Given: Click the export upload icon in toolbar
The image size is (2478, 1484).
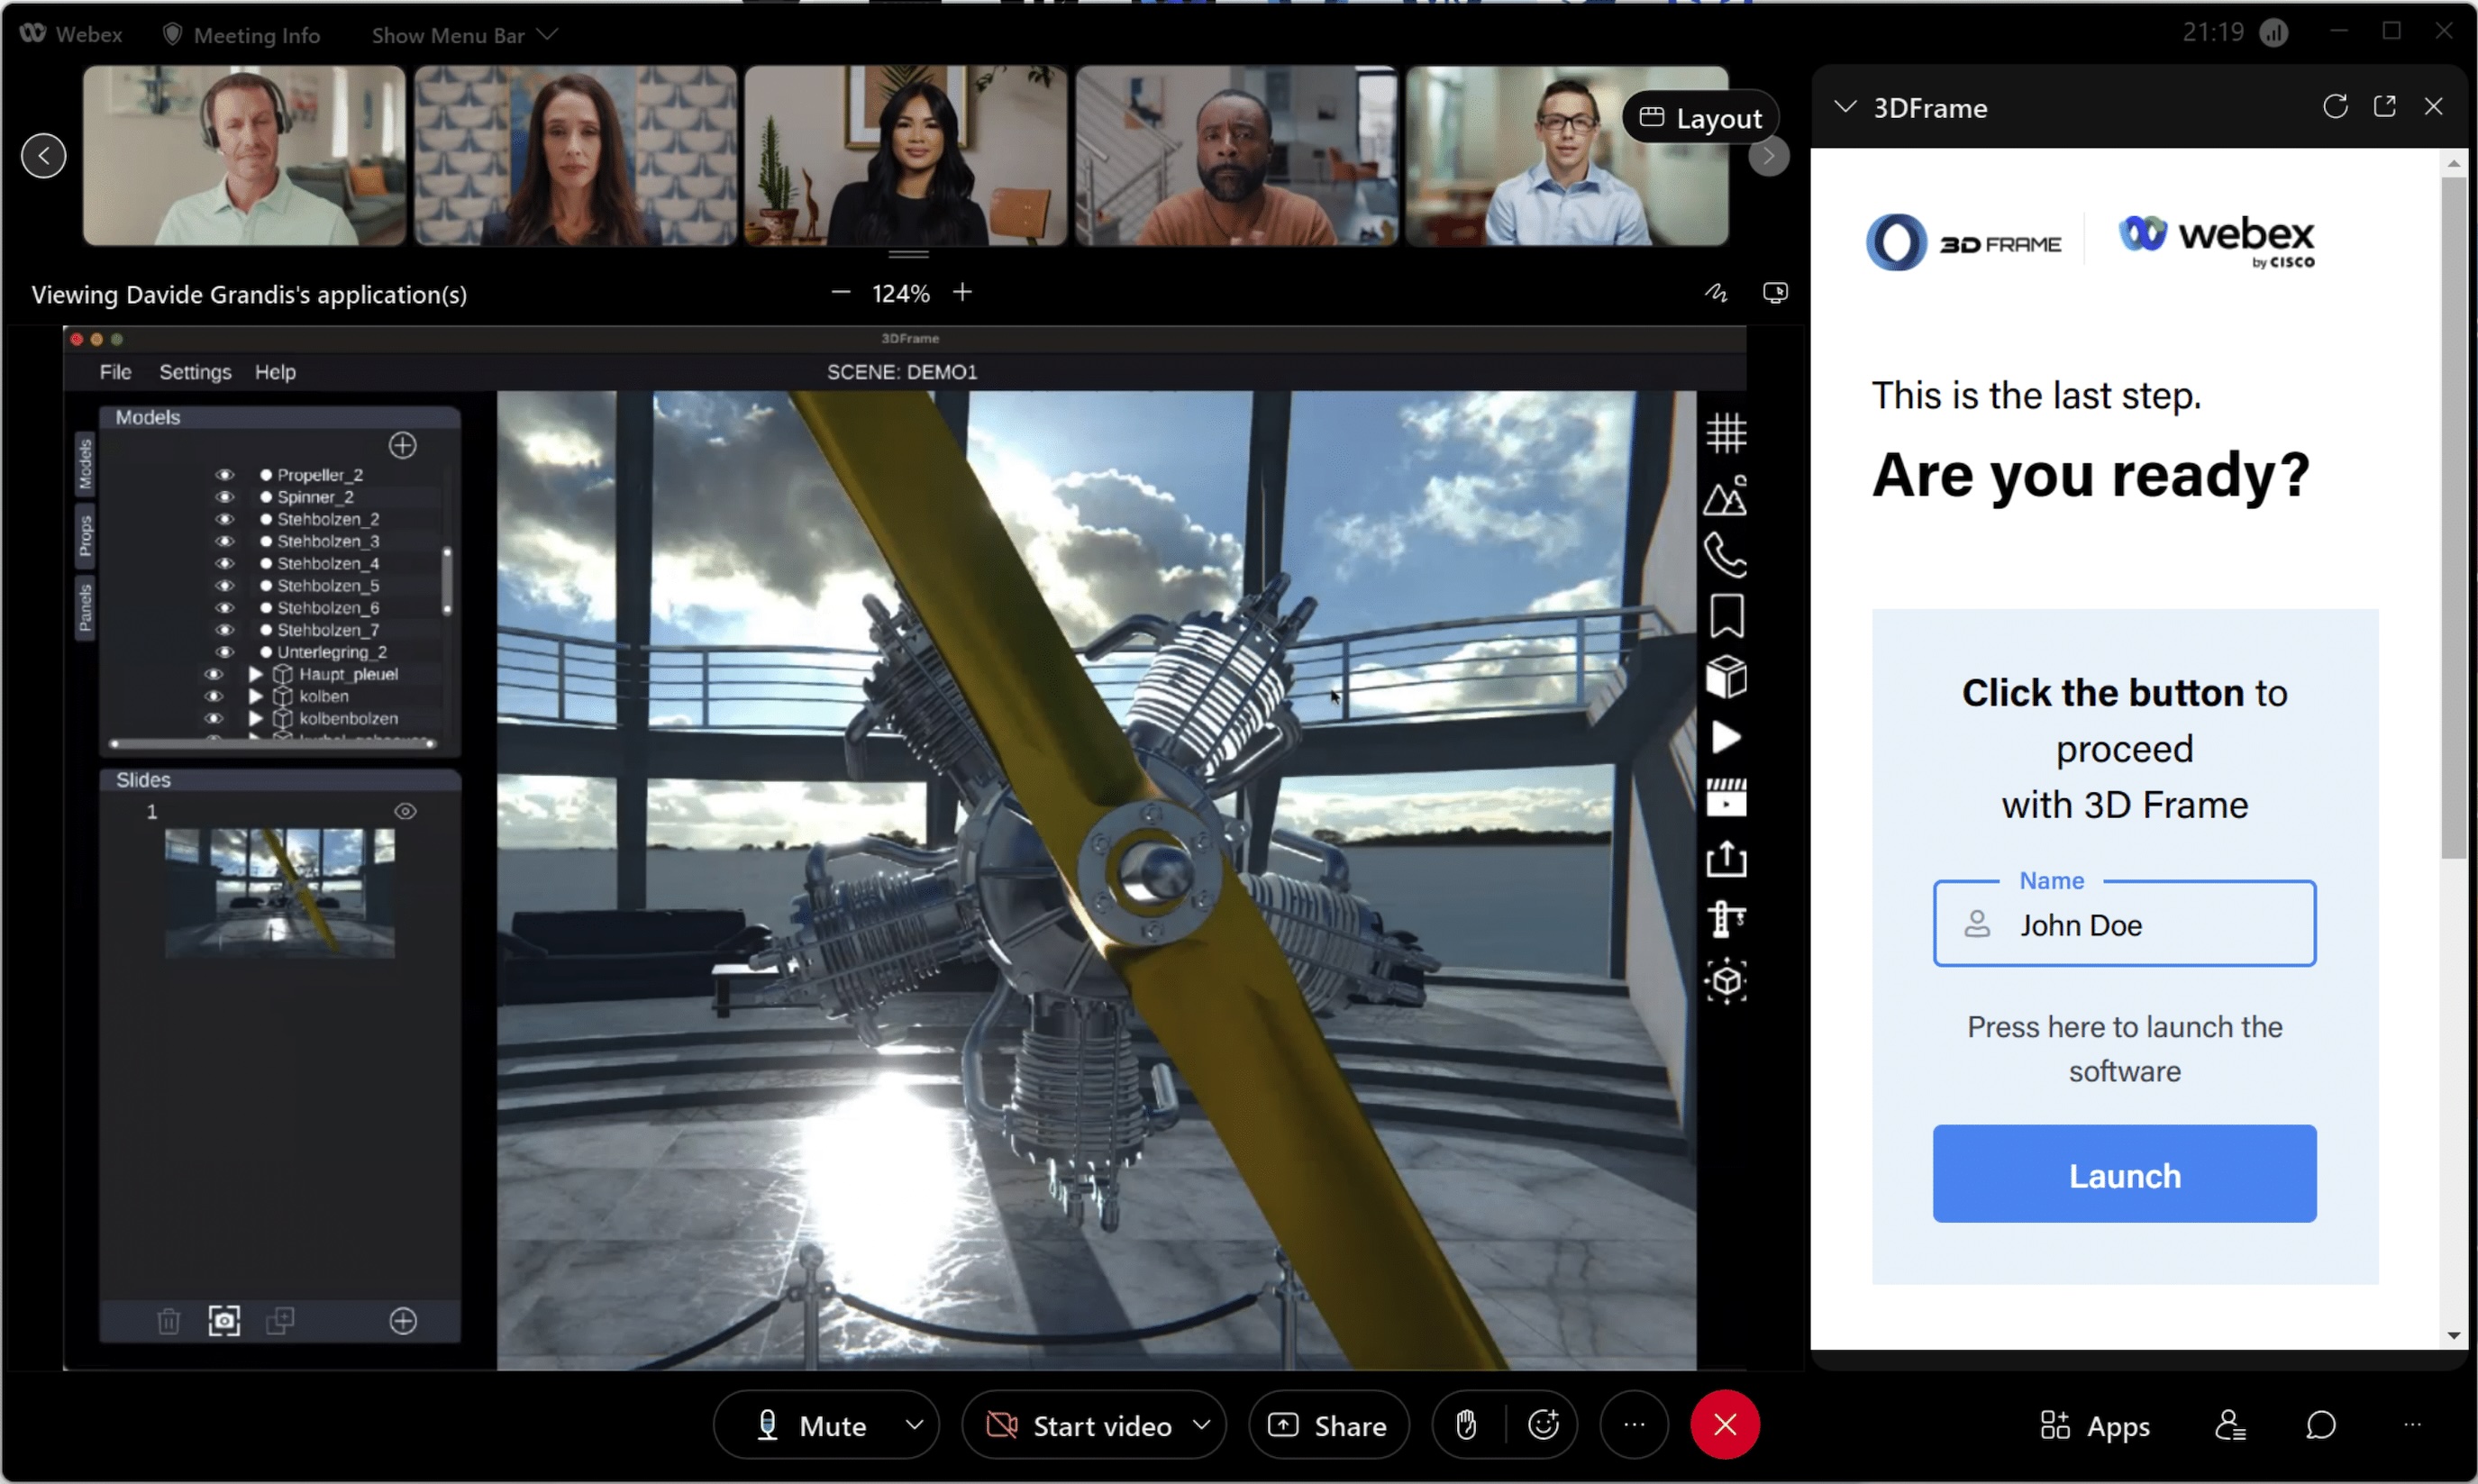Looking at the screenshot, I should (1725, 859).
